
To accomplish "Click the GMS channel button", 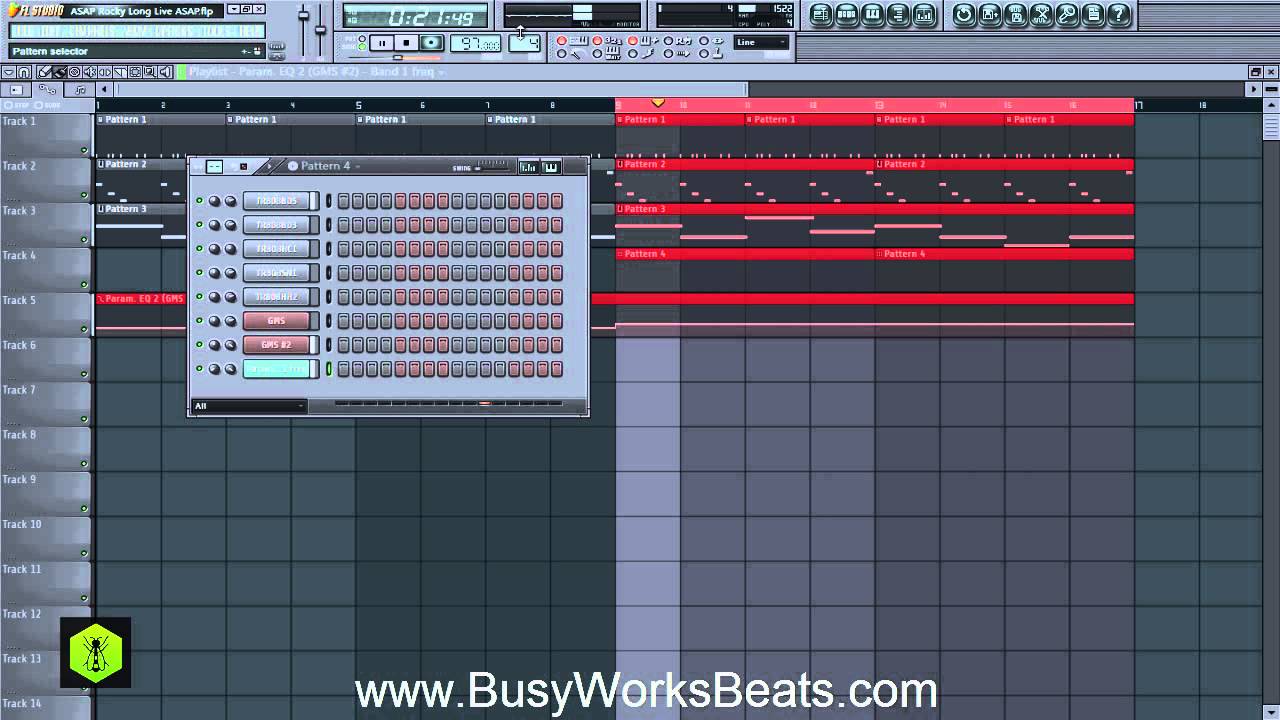I will pyautogui.click(x=277, y=321).
